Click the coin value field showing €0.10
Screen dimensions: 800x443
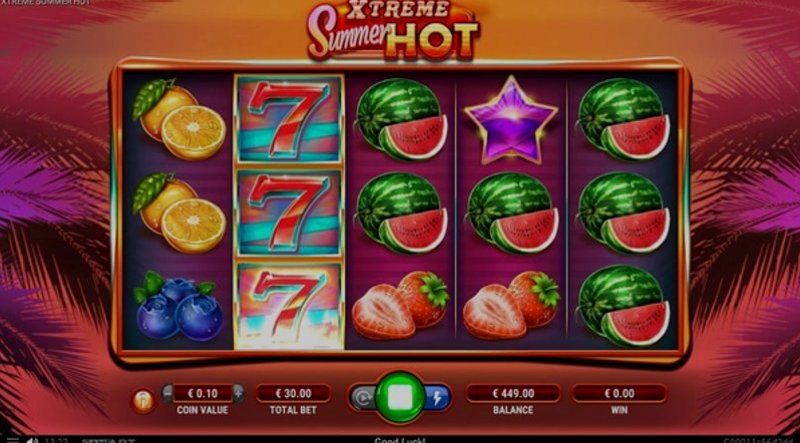pos(203,393)
